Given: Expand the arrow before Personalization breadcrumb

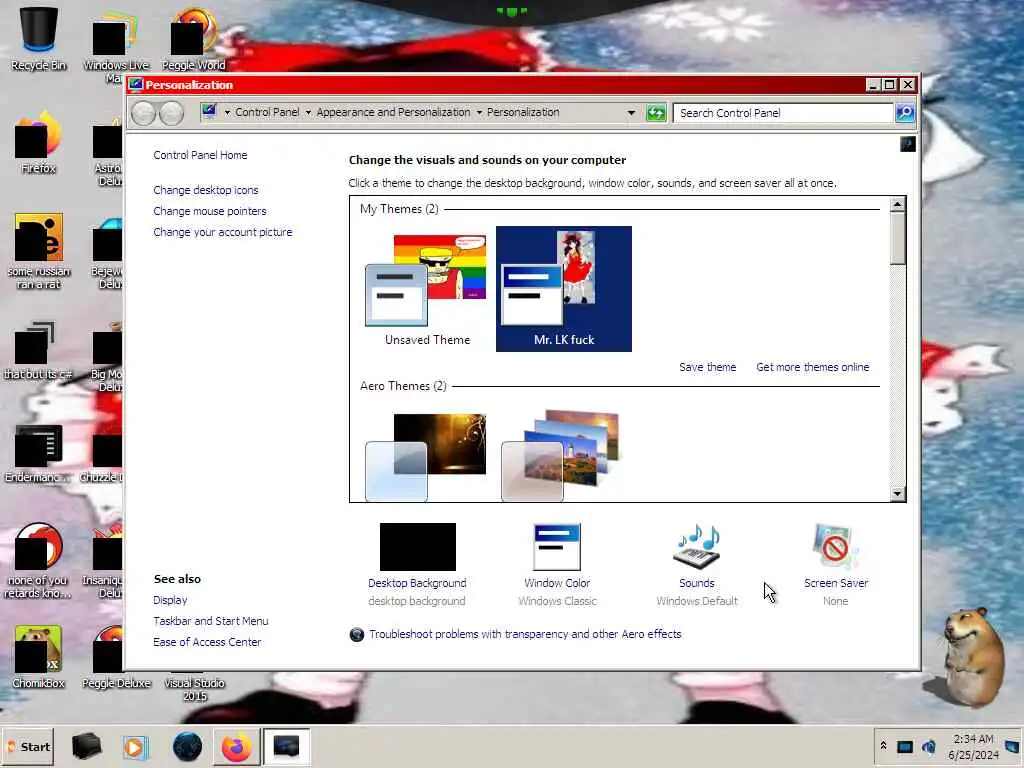Looking at the screenshot, I should [x=479, y=112].
